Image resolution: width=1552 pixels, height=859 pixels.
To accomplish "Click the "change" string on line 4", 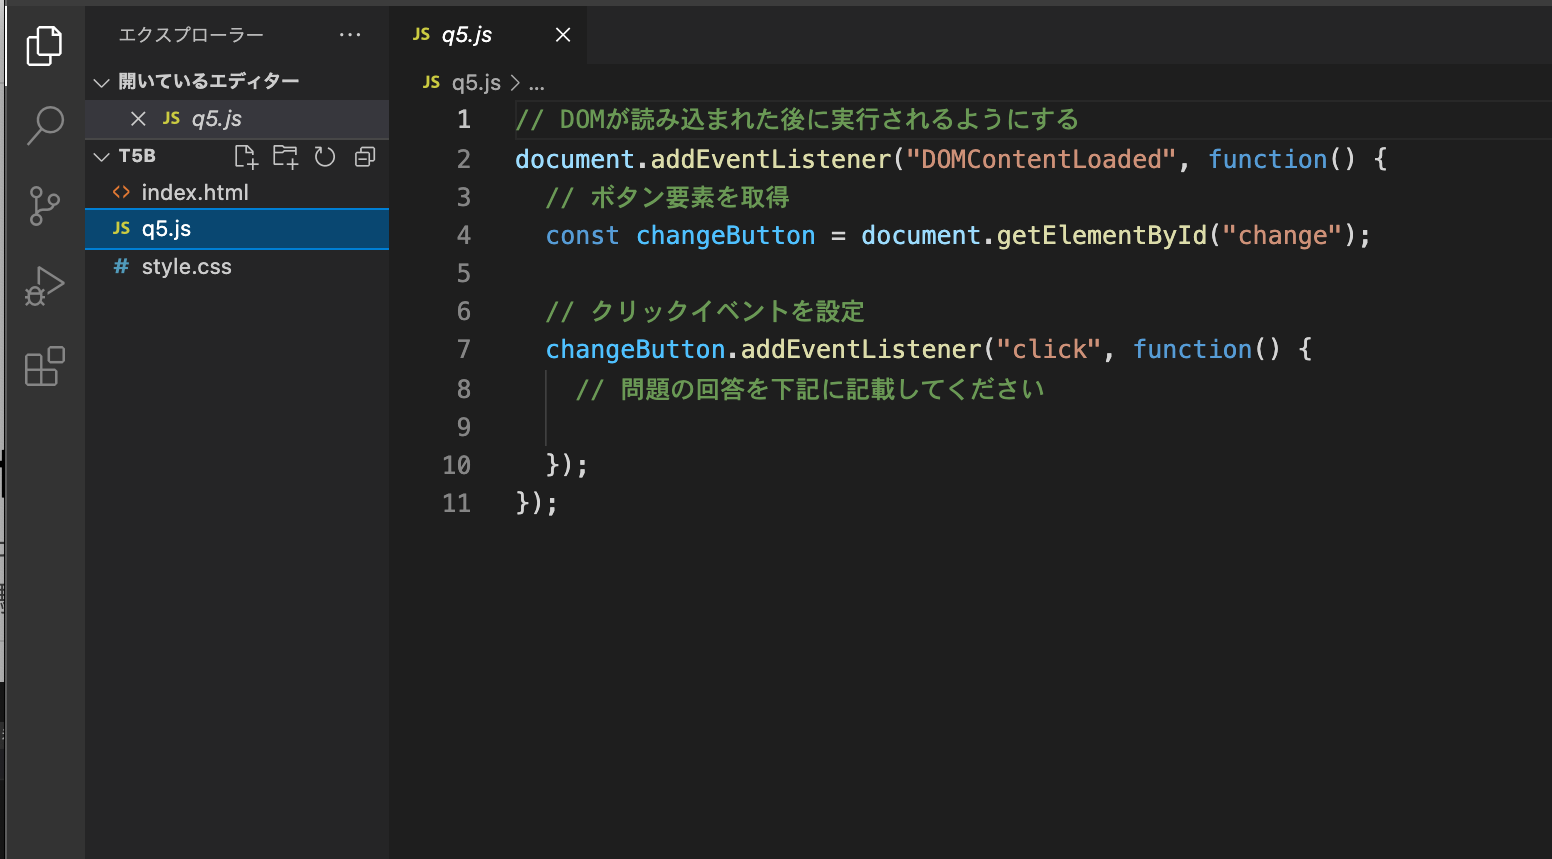I will 1282,236.
